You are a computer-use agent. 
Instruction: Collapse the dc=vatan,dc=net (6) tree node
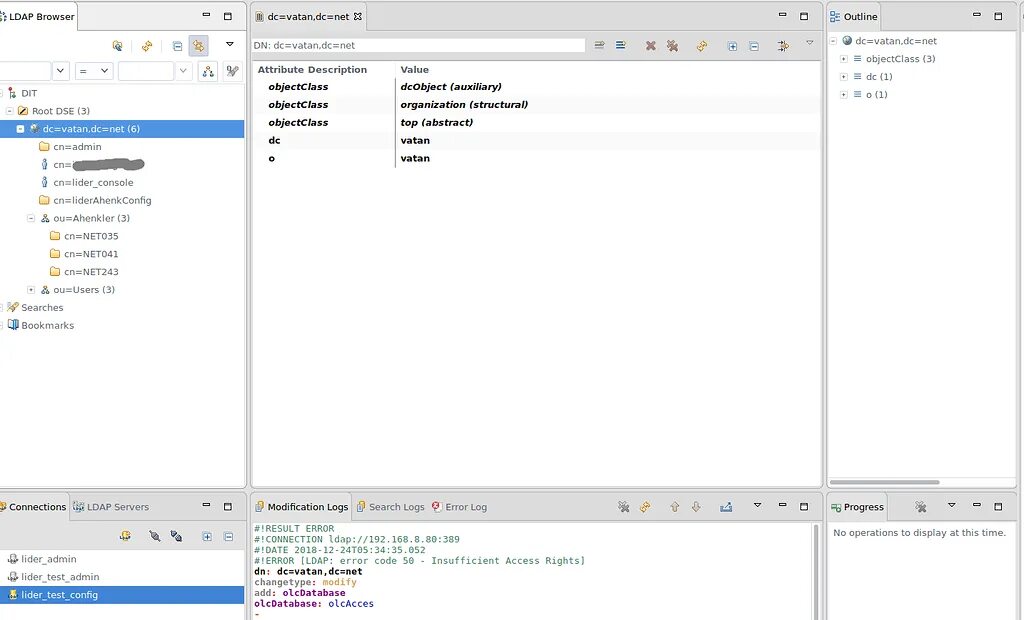[x=20, y=129]
